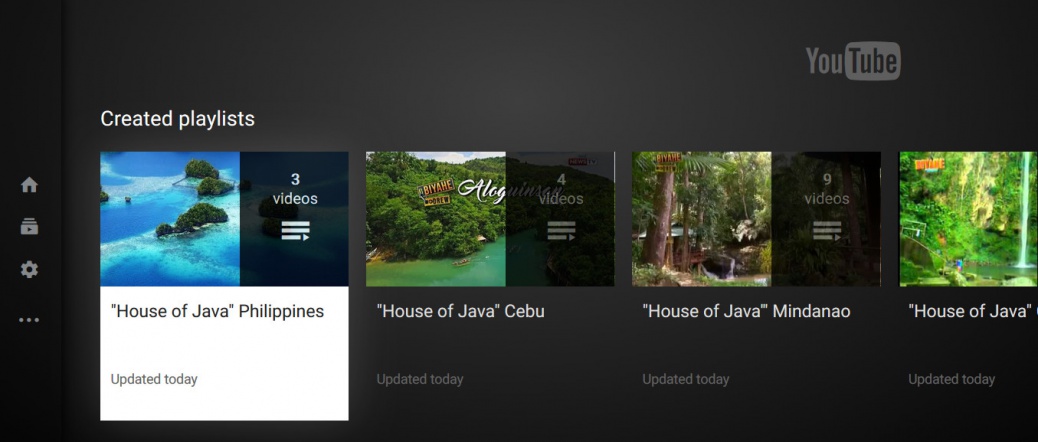Open the waterfall thumbnail playlist

(968, 219)
